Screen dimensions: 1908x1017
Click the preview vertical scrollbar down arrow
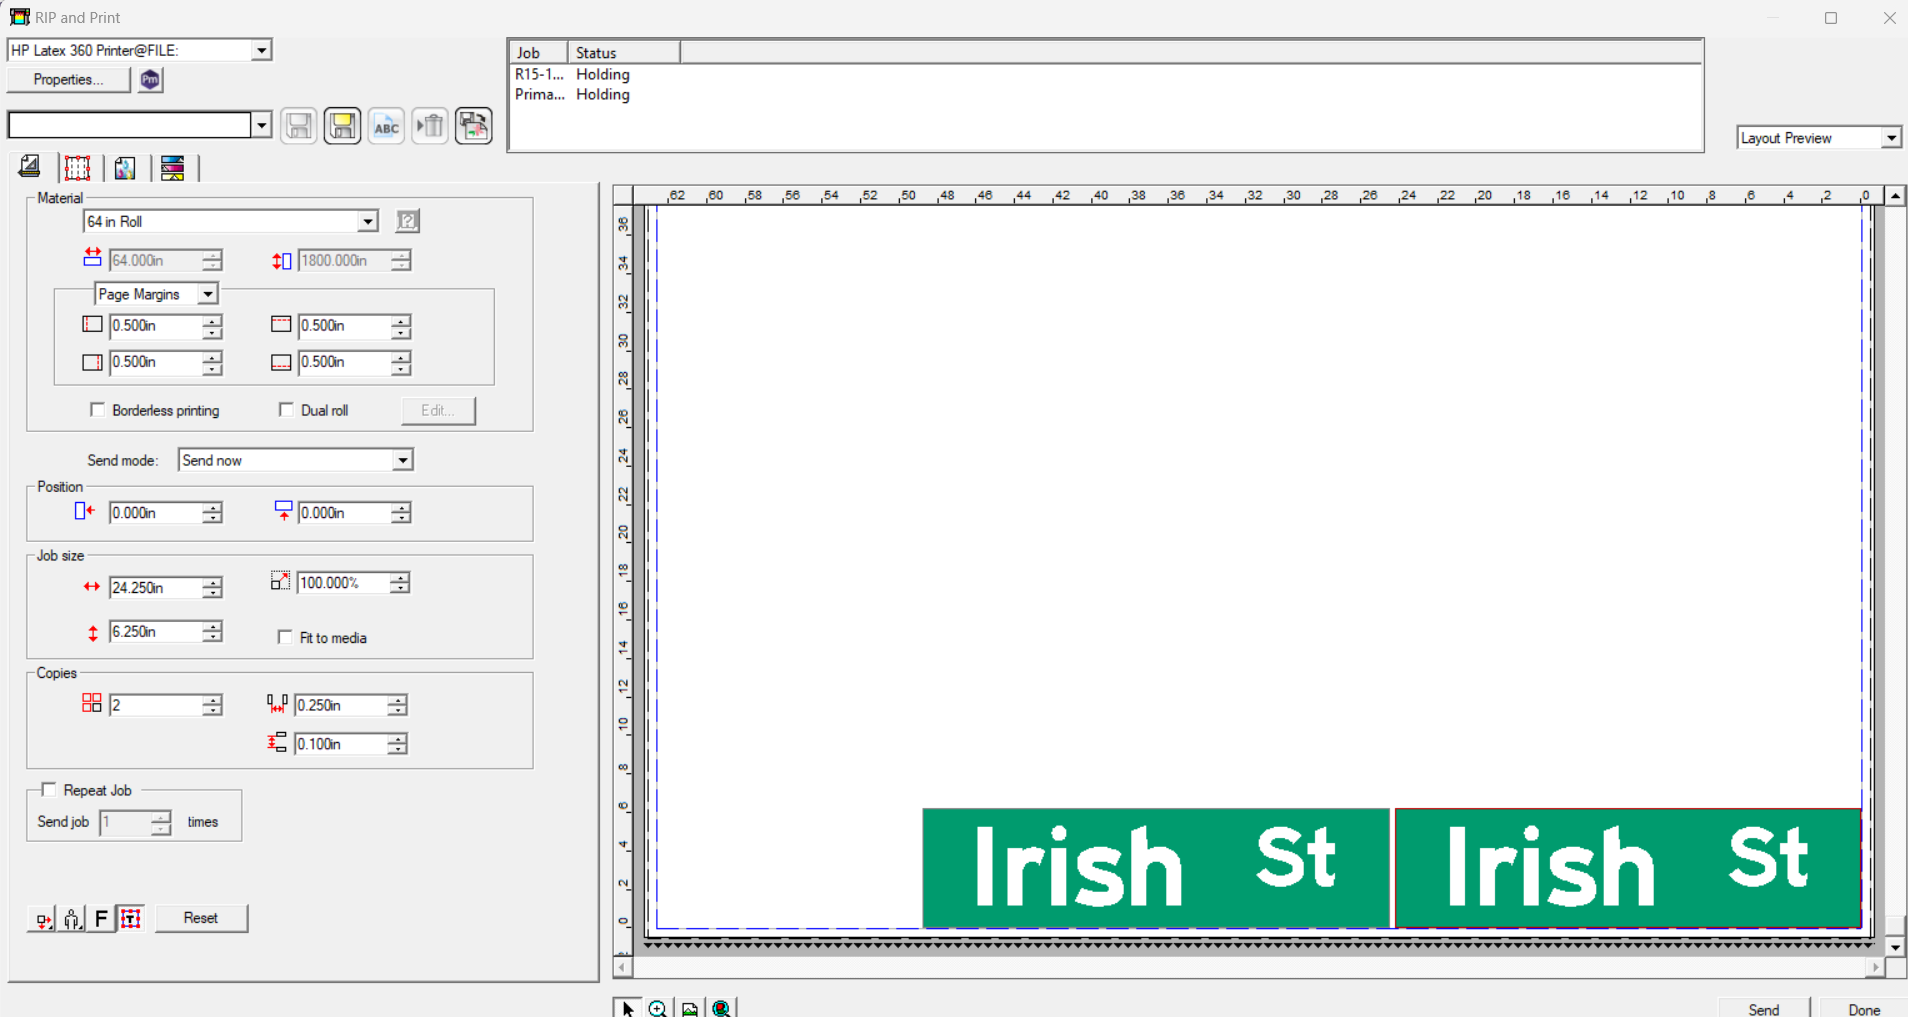[x=1895, y=946]
